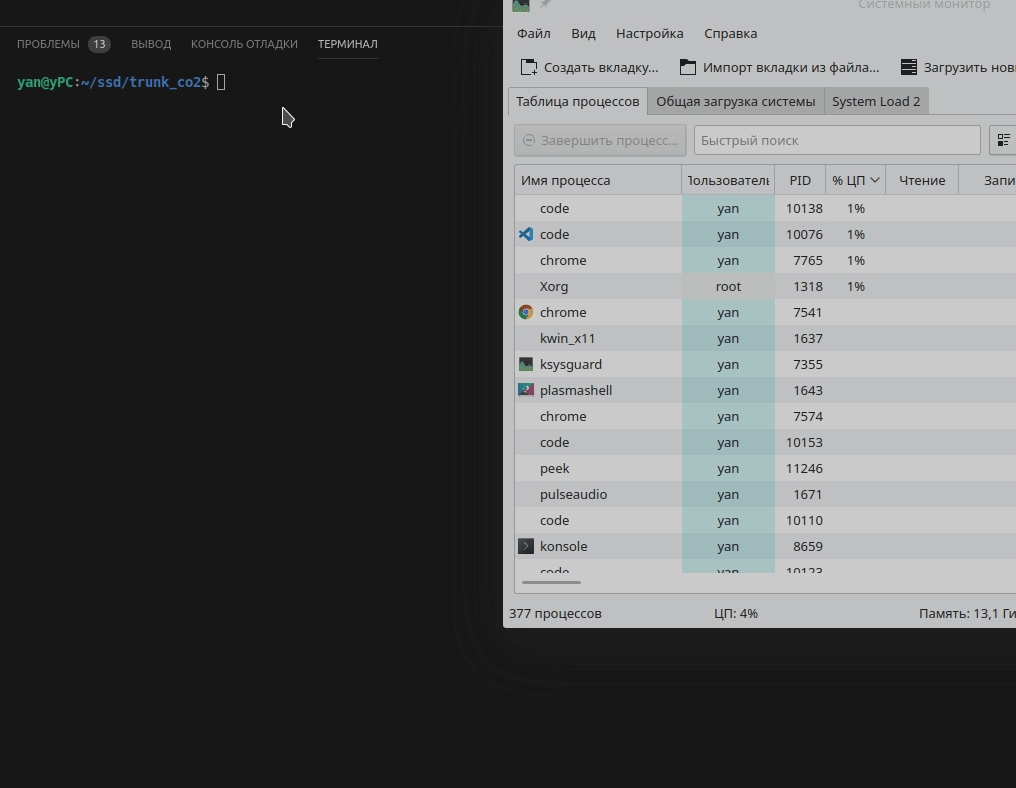
Task: Click inside the Быстрый поиск field
Action: 836,140
